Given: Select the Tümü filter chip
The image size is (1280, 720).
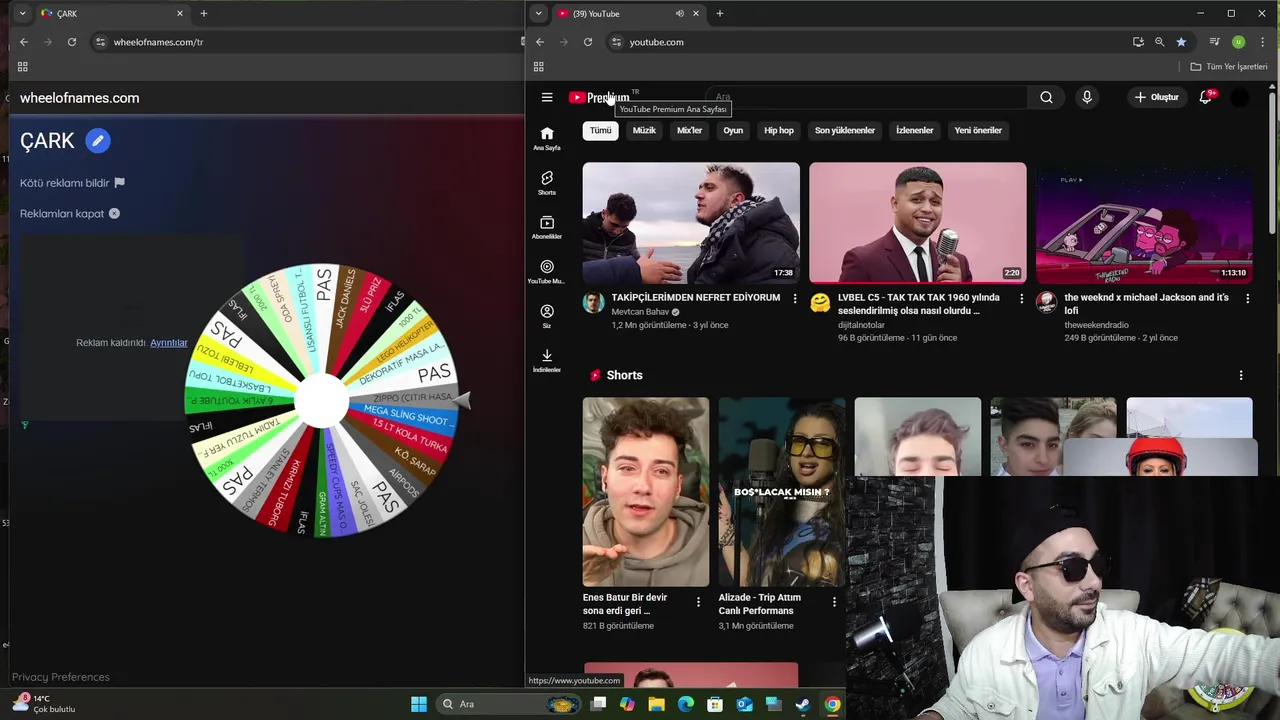Looking at the screenshot, I should tap(600, 130).
